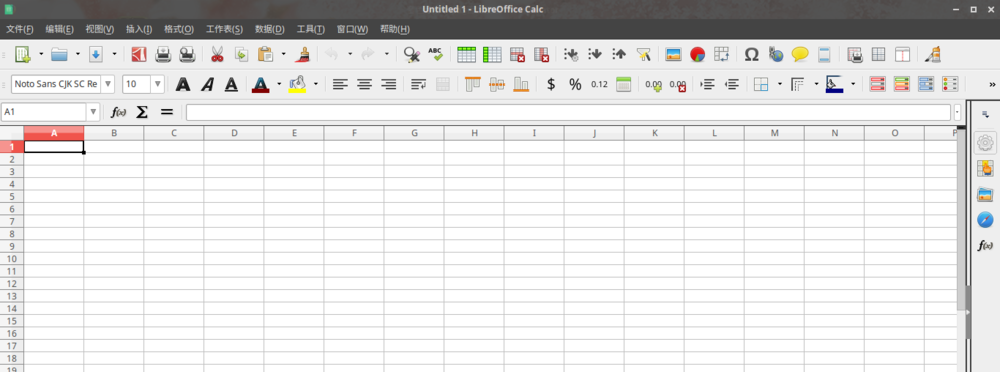Open the 视图(V) menu
The width and height of the screenshot is (1000, 372).
click(x=99, y=29)
